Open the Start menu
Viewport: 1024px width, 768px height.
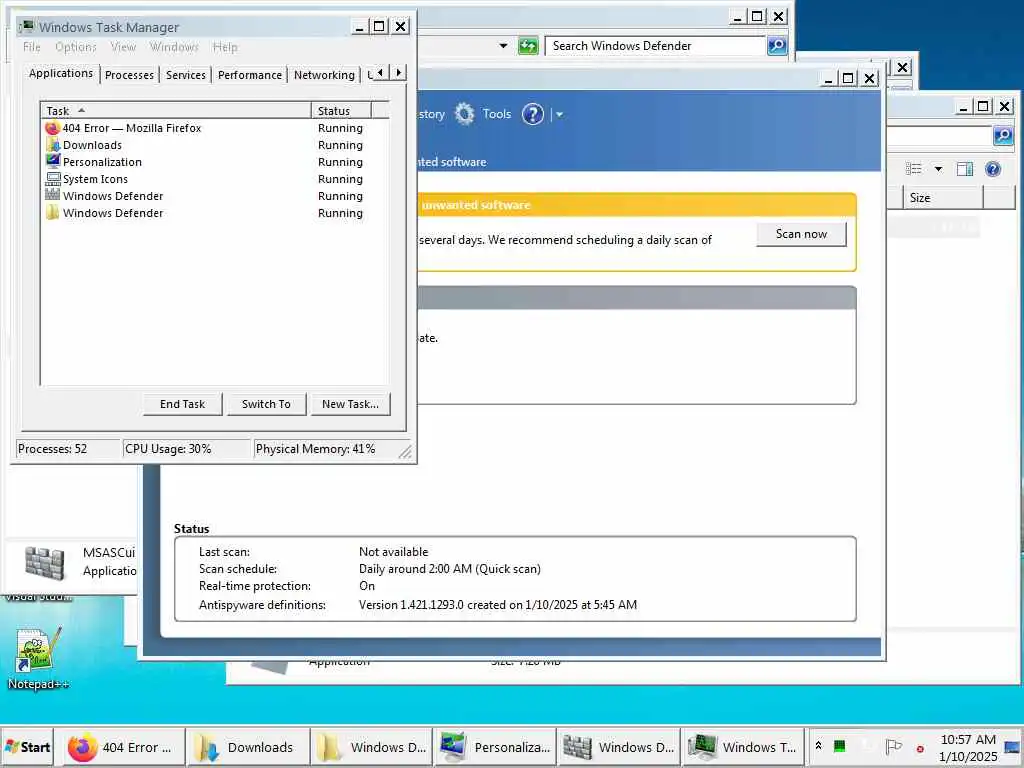coord(27,747)
